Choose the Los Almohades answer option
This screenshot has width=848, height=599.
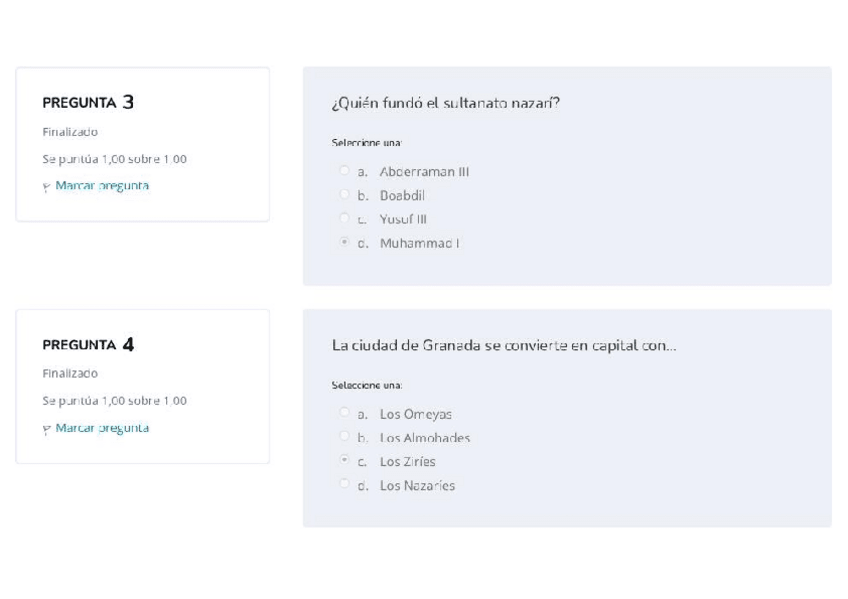click(x=345, y=437)
